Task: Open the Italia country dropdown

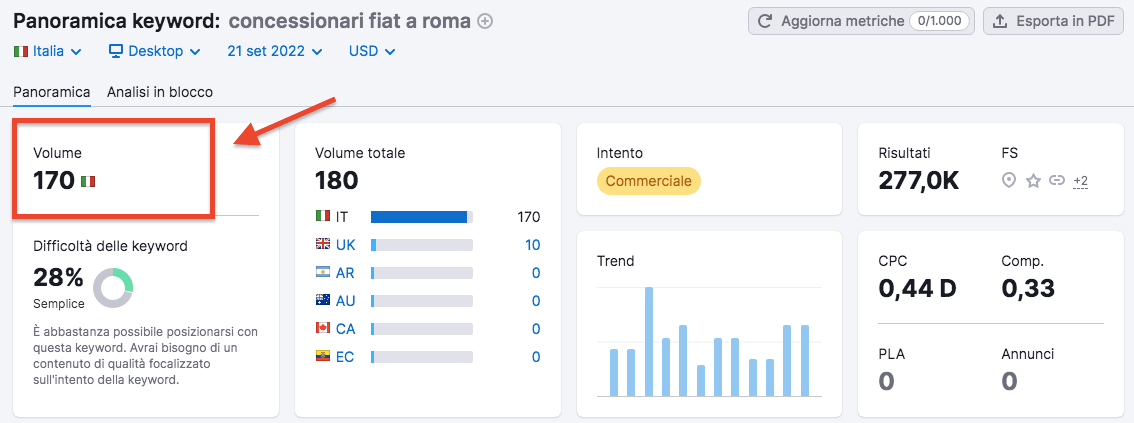Action: pyautogui.click(x=47, y=51)
